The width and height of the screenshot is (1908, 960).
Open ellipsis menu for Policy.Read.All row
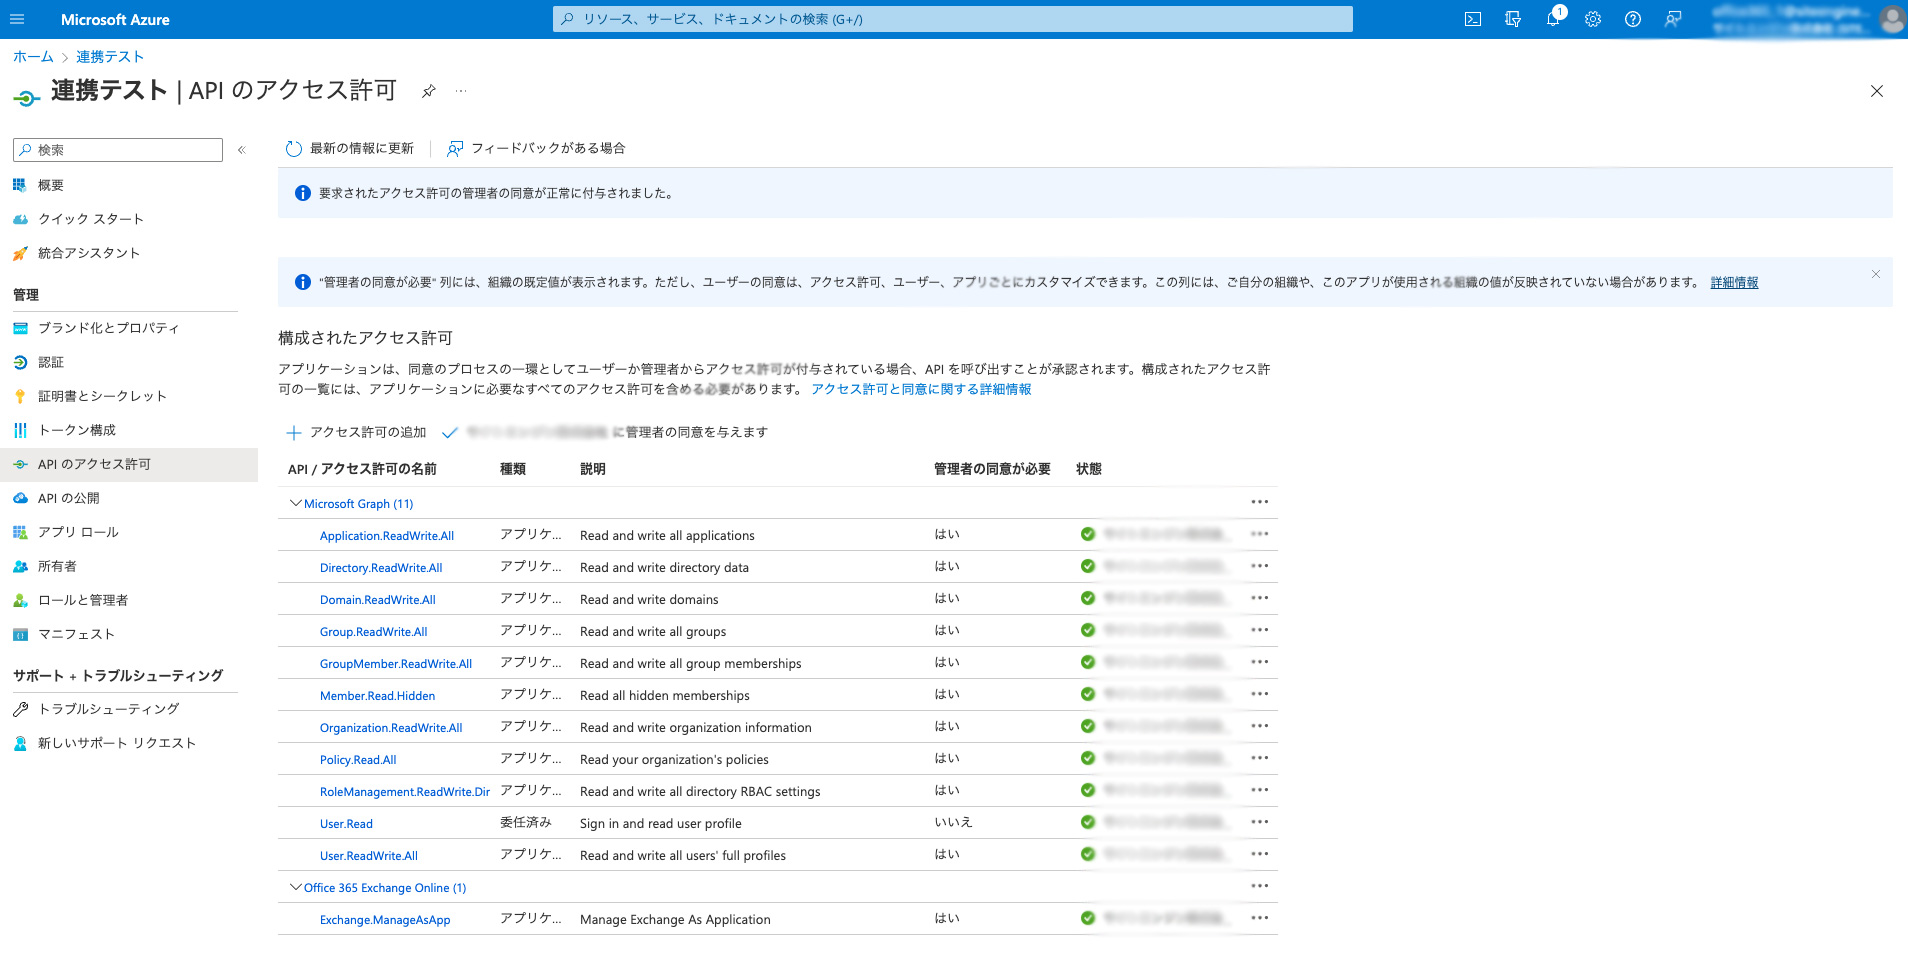(x=1259, y=758)
